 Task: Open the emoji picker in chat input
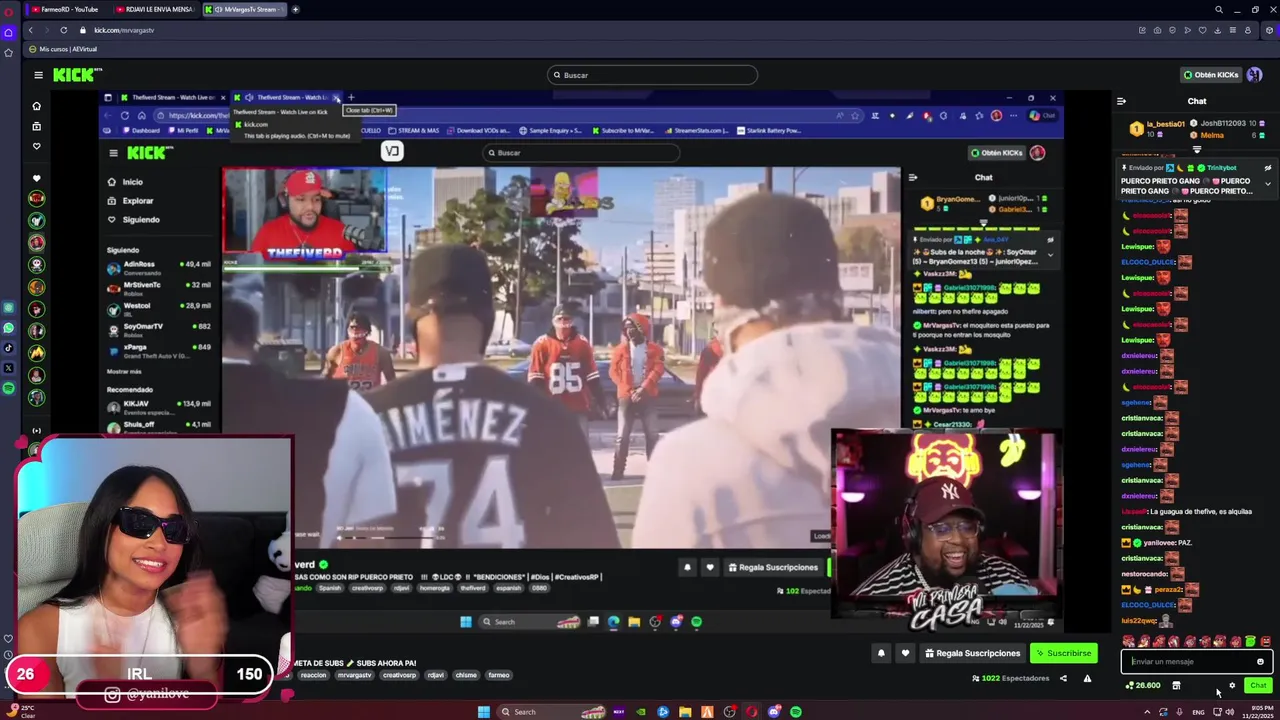click(1260, 661)
